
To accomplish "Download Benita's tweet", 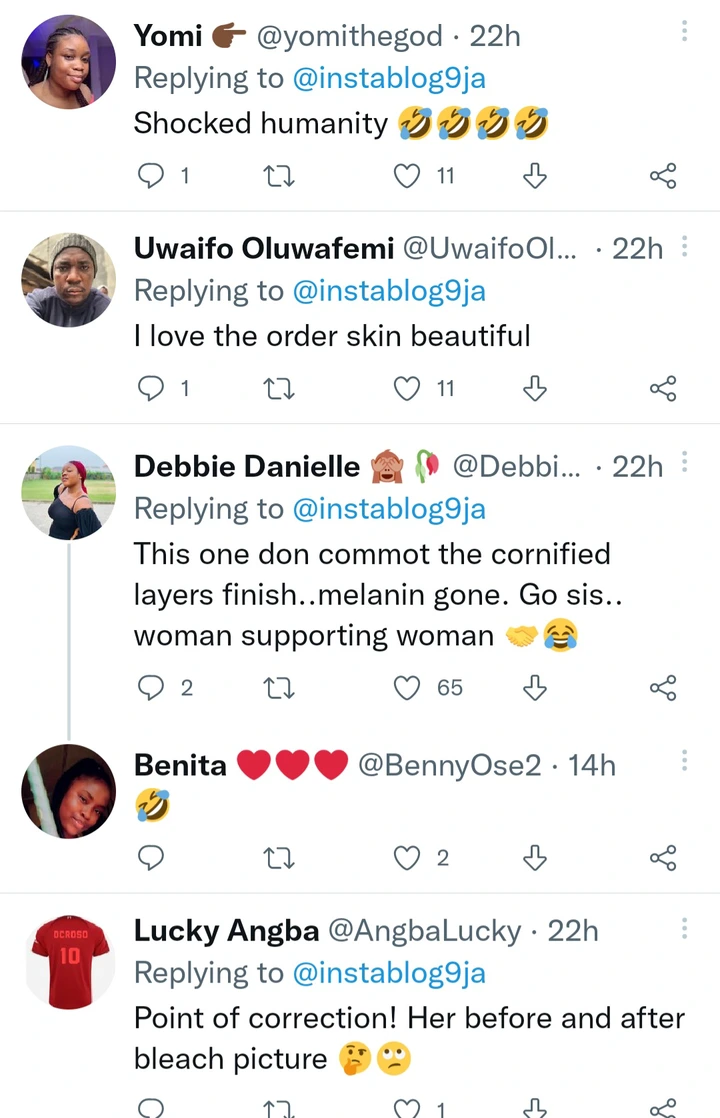I will [535, 858].
